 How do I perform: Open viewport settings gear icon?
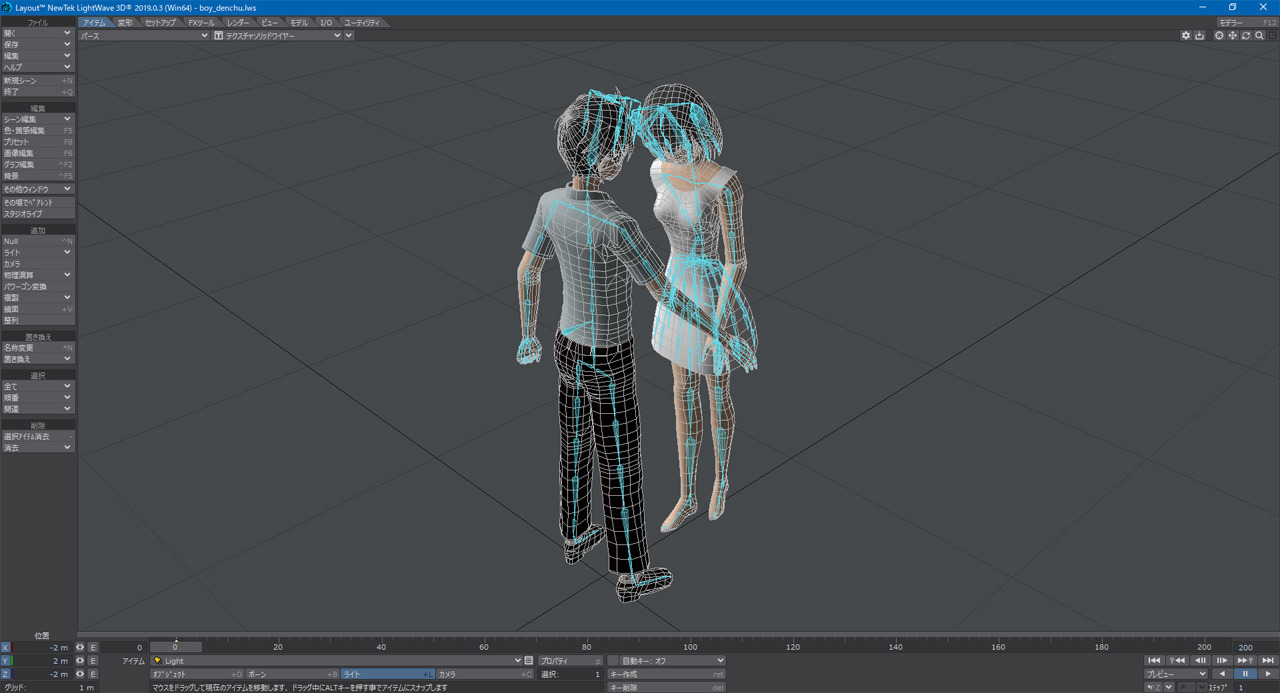(1186, 35)
